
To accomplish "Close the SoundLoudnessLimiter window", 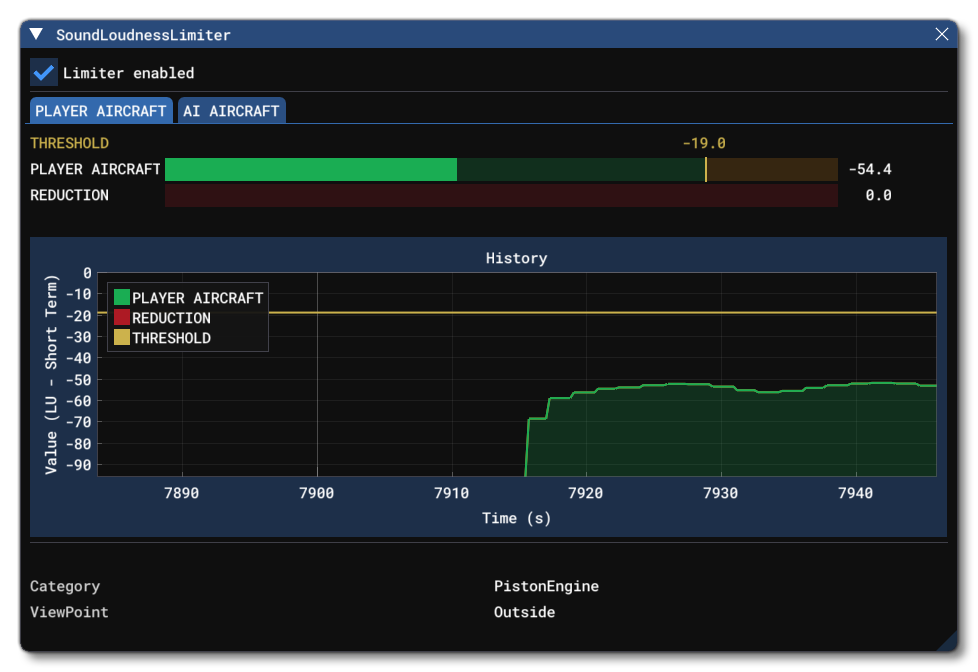I will (941, 35).
